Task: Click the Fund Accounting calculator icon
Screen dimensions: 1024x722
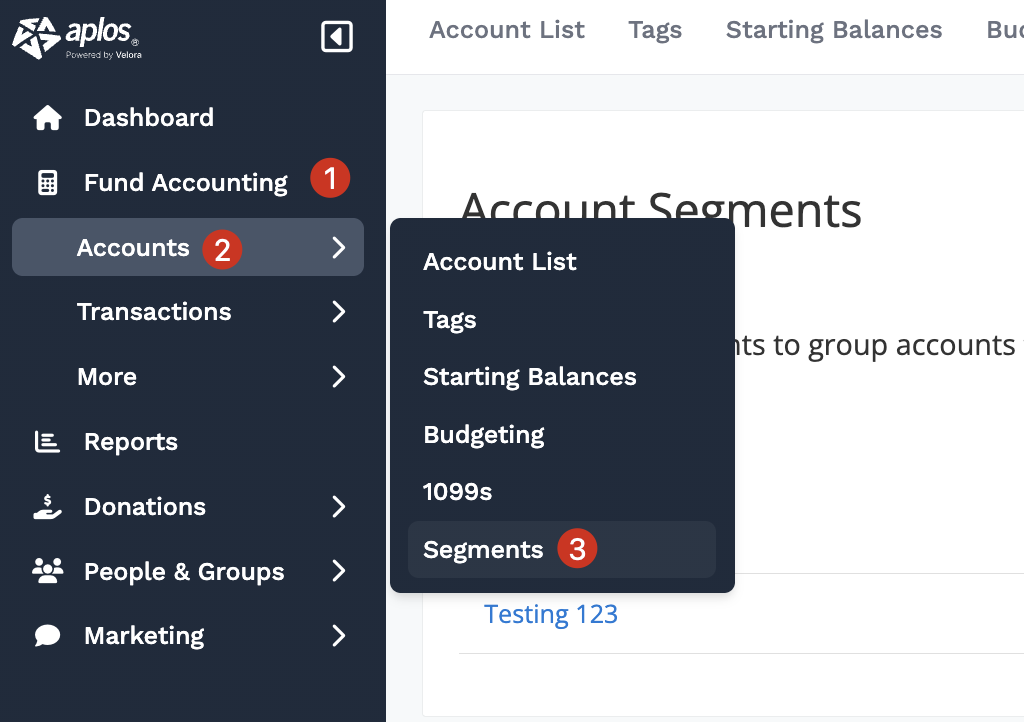Action: pyautogui.click(x=47, y=183)
